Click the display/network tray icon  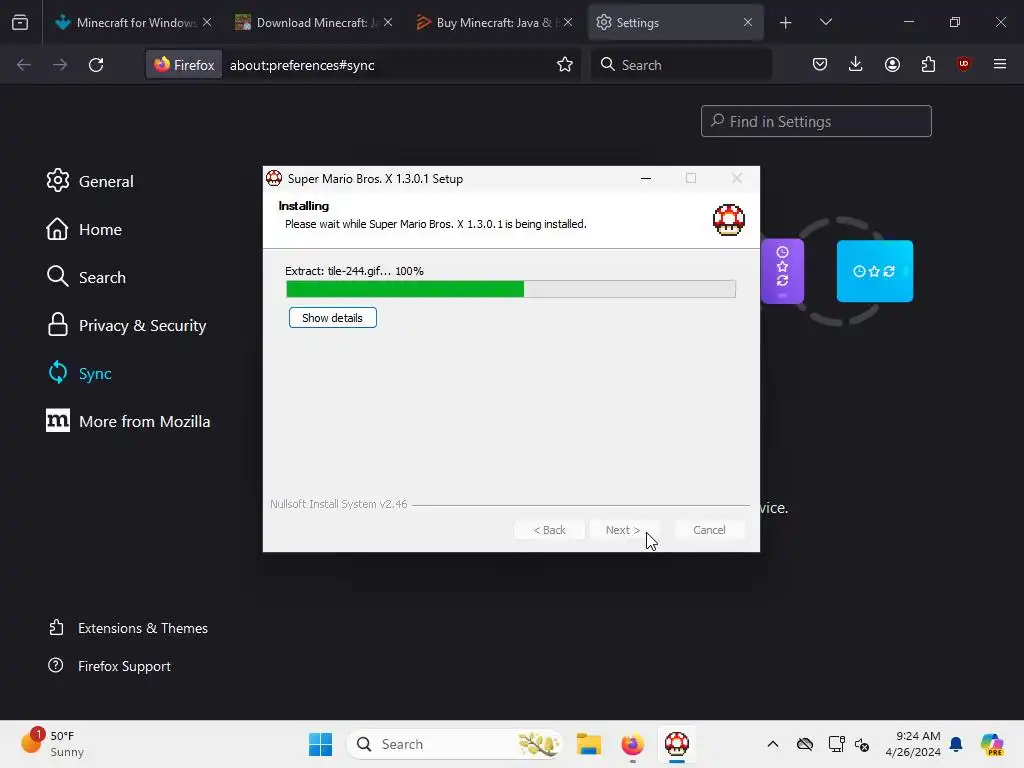[x=836, y=744]
